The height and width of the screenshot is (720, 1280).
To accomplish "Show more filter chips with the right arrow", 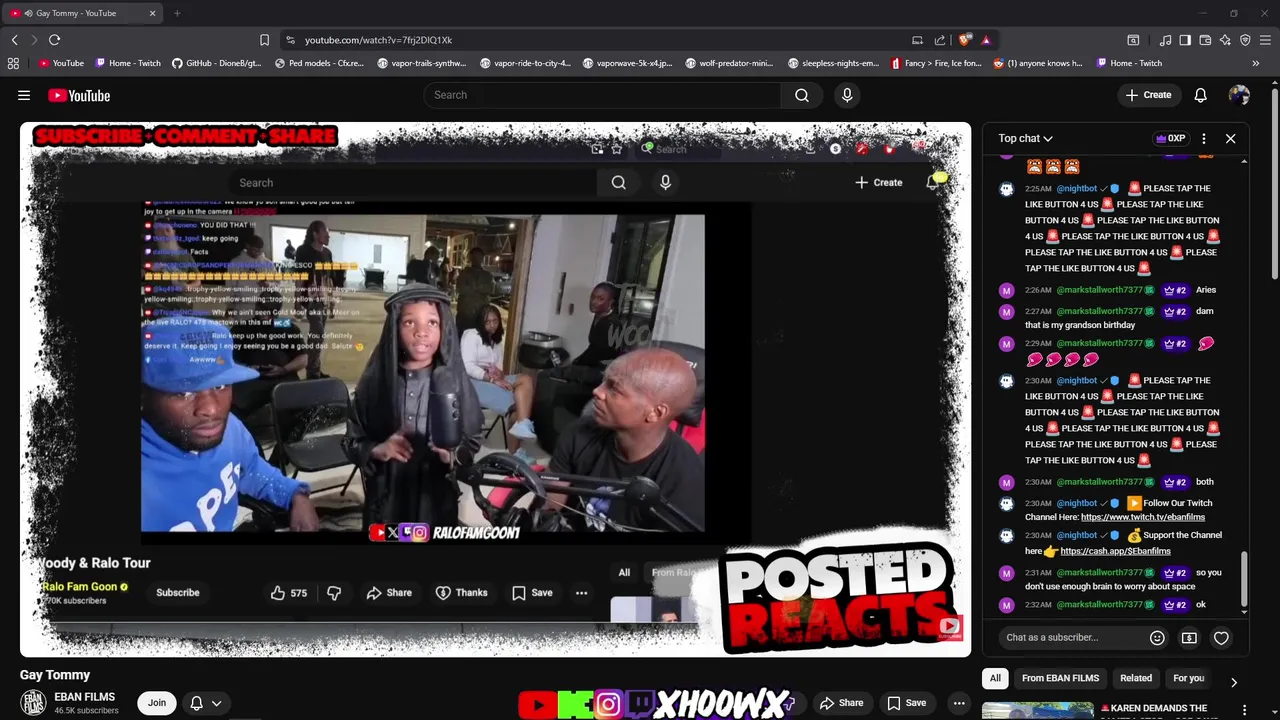I will click(x=1233, y=681).
